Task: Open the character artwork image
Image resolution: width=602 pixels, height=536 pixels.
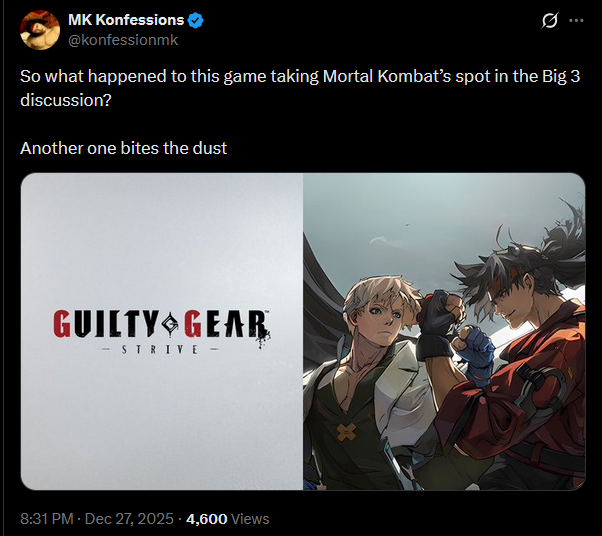Action: pos(444,331)
